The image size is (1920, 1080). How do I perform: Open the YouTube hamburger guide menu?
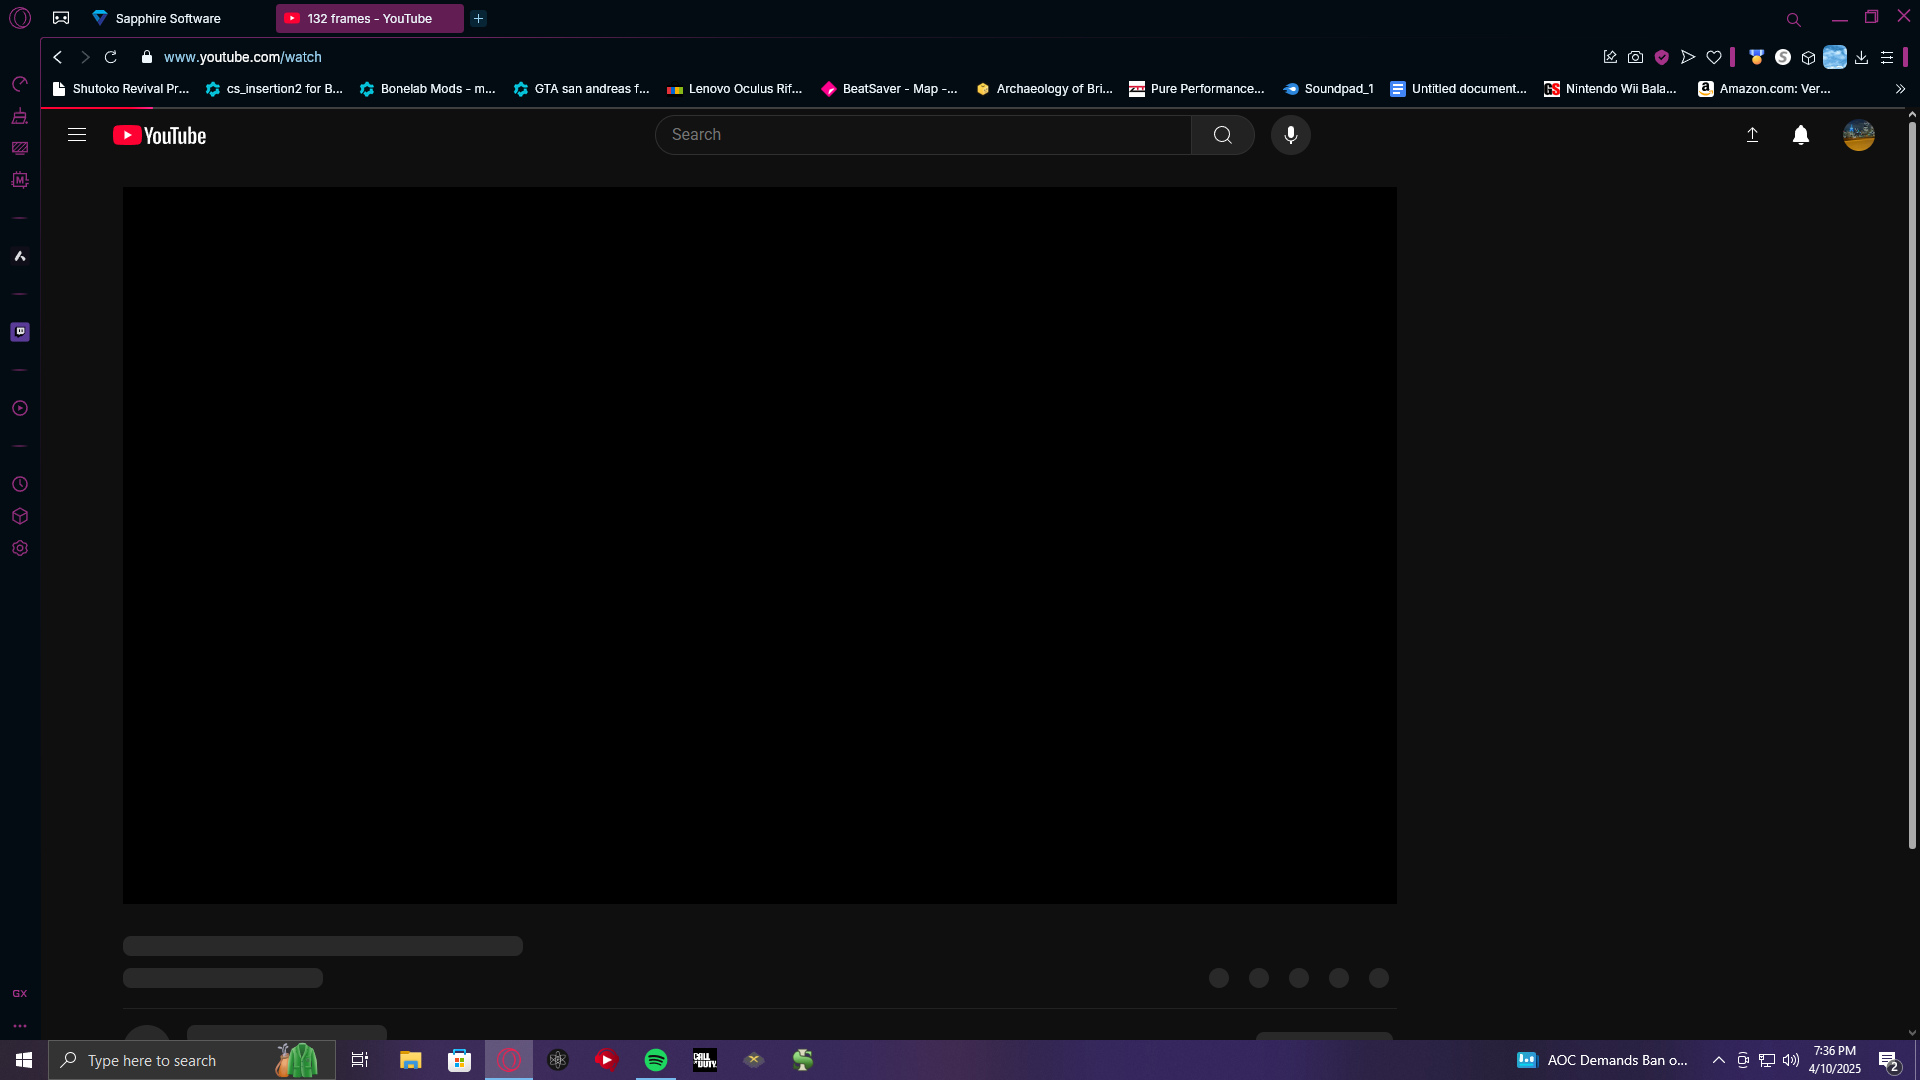coord(77,135)
